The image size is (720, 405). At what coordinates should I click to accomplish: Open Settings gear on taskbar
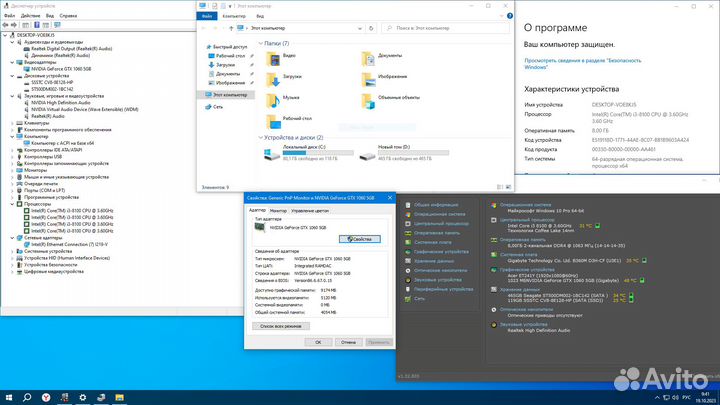coord(83,398)
